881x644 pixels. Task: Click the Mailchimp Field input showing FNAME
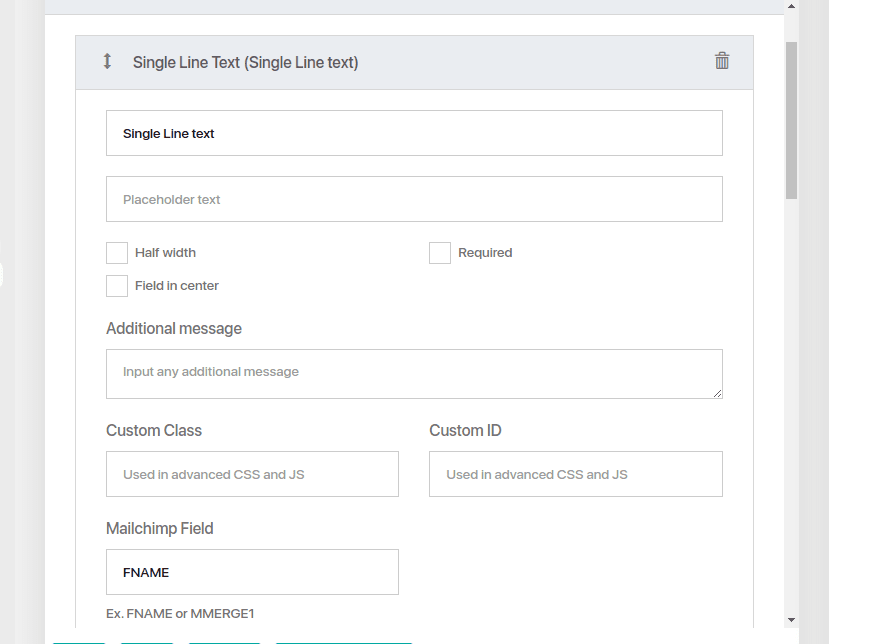point(252,572)
